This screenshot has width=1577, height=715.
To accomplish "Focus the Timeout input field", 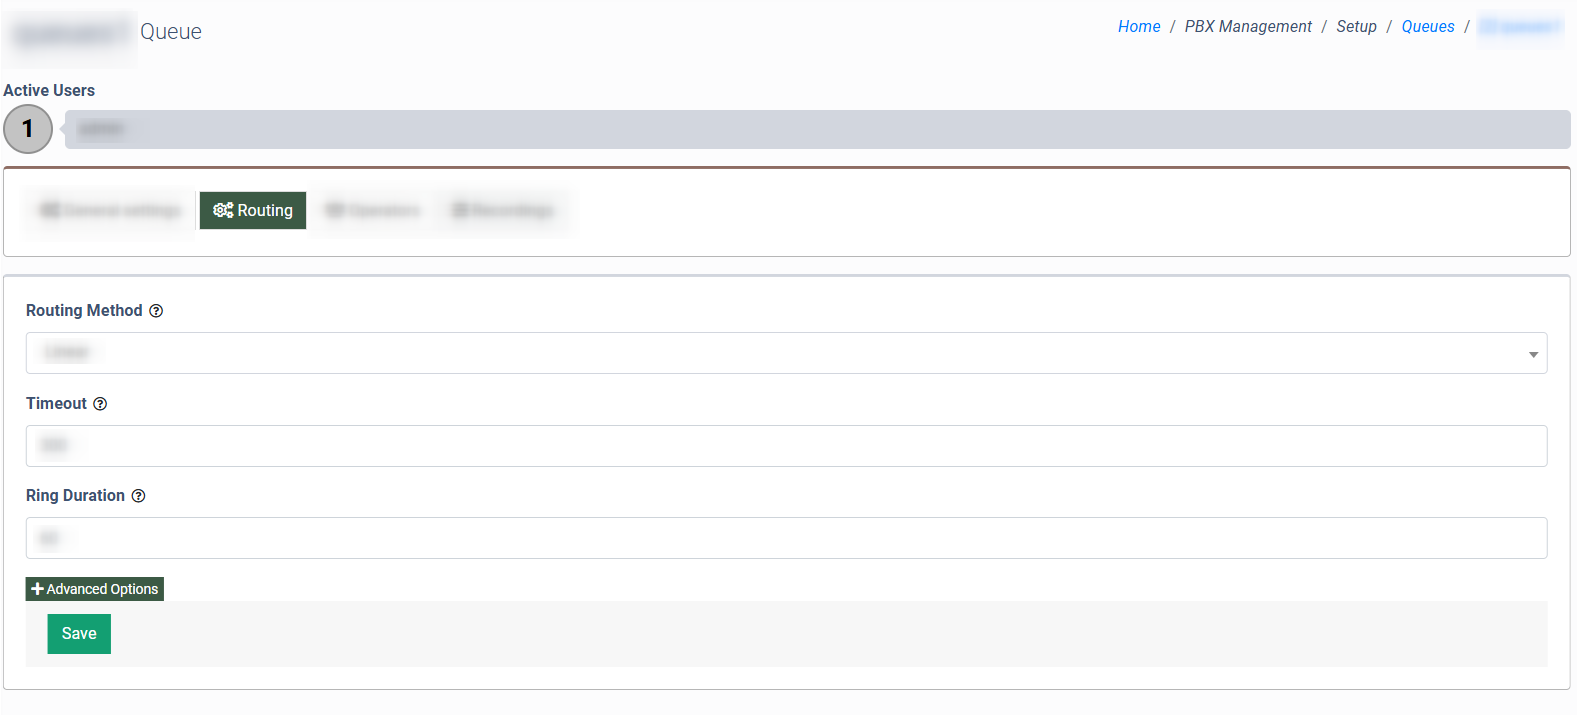I will (786, 446).
